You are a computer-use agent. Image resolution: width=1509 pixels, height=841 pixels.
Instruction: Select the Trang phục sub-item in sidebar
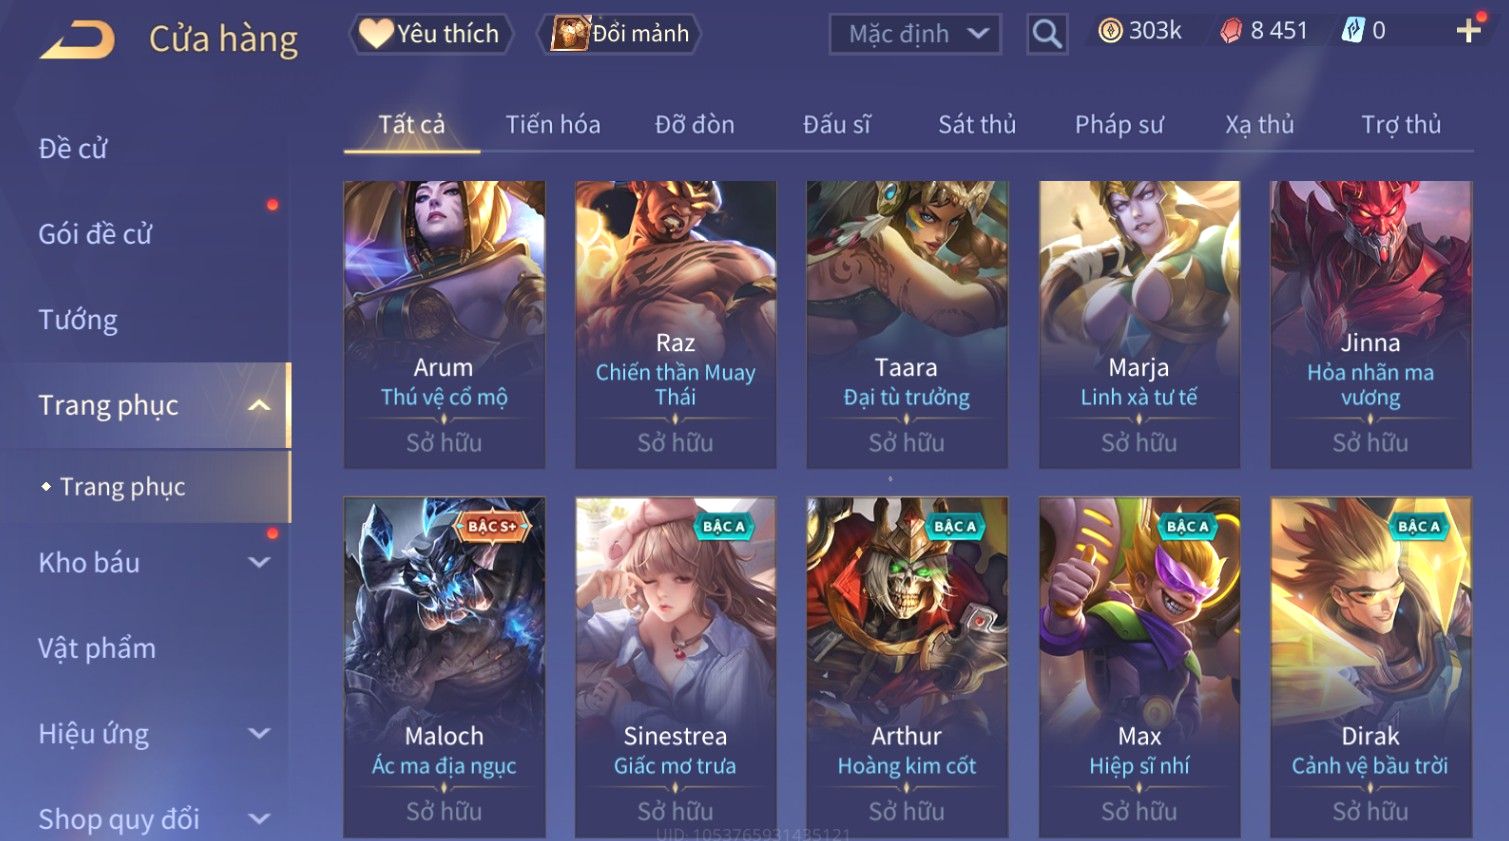click(x=122, y=487)
